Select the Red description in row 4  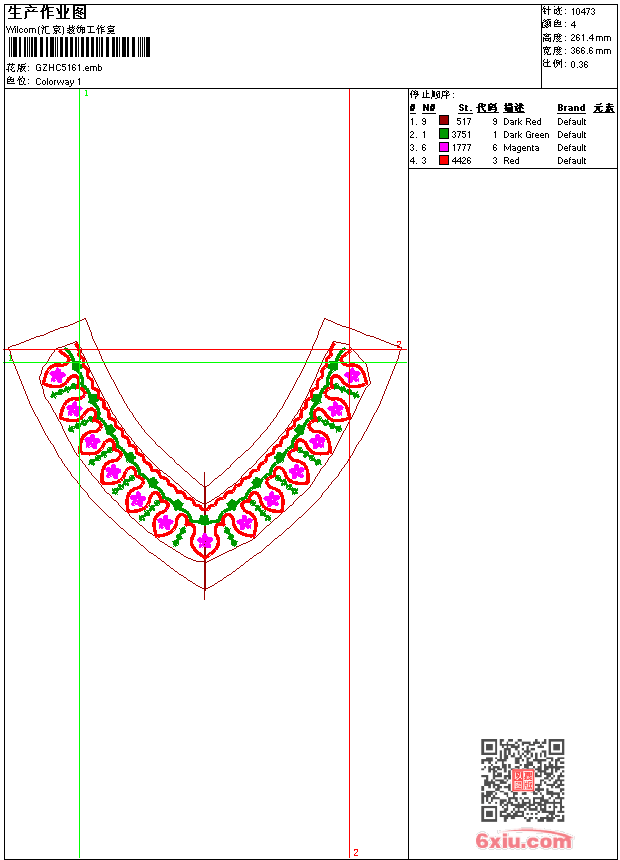coord(511,161)
